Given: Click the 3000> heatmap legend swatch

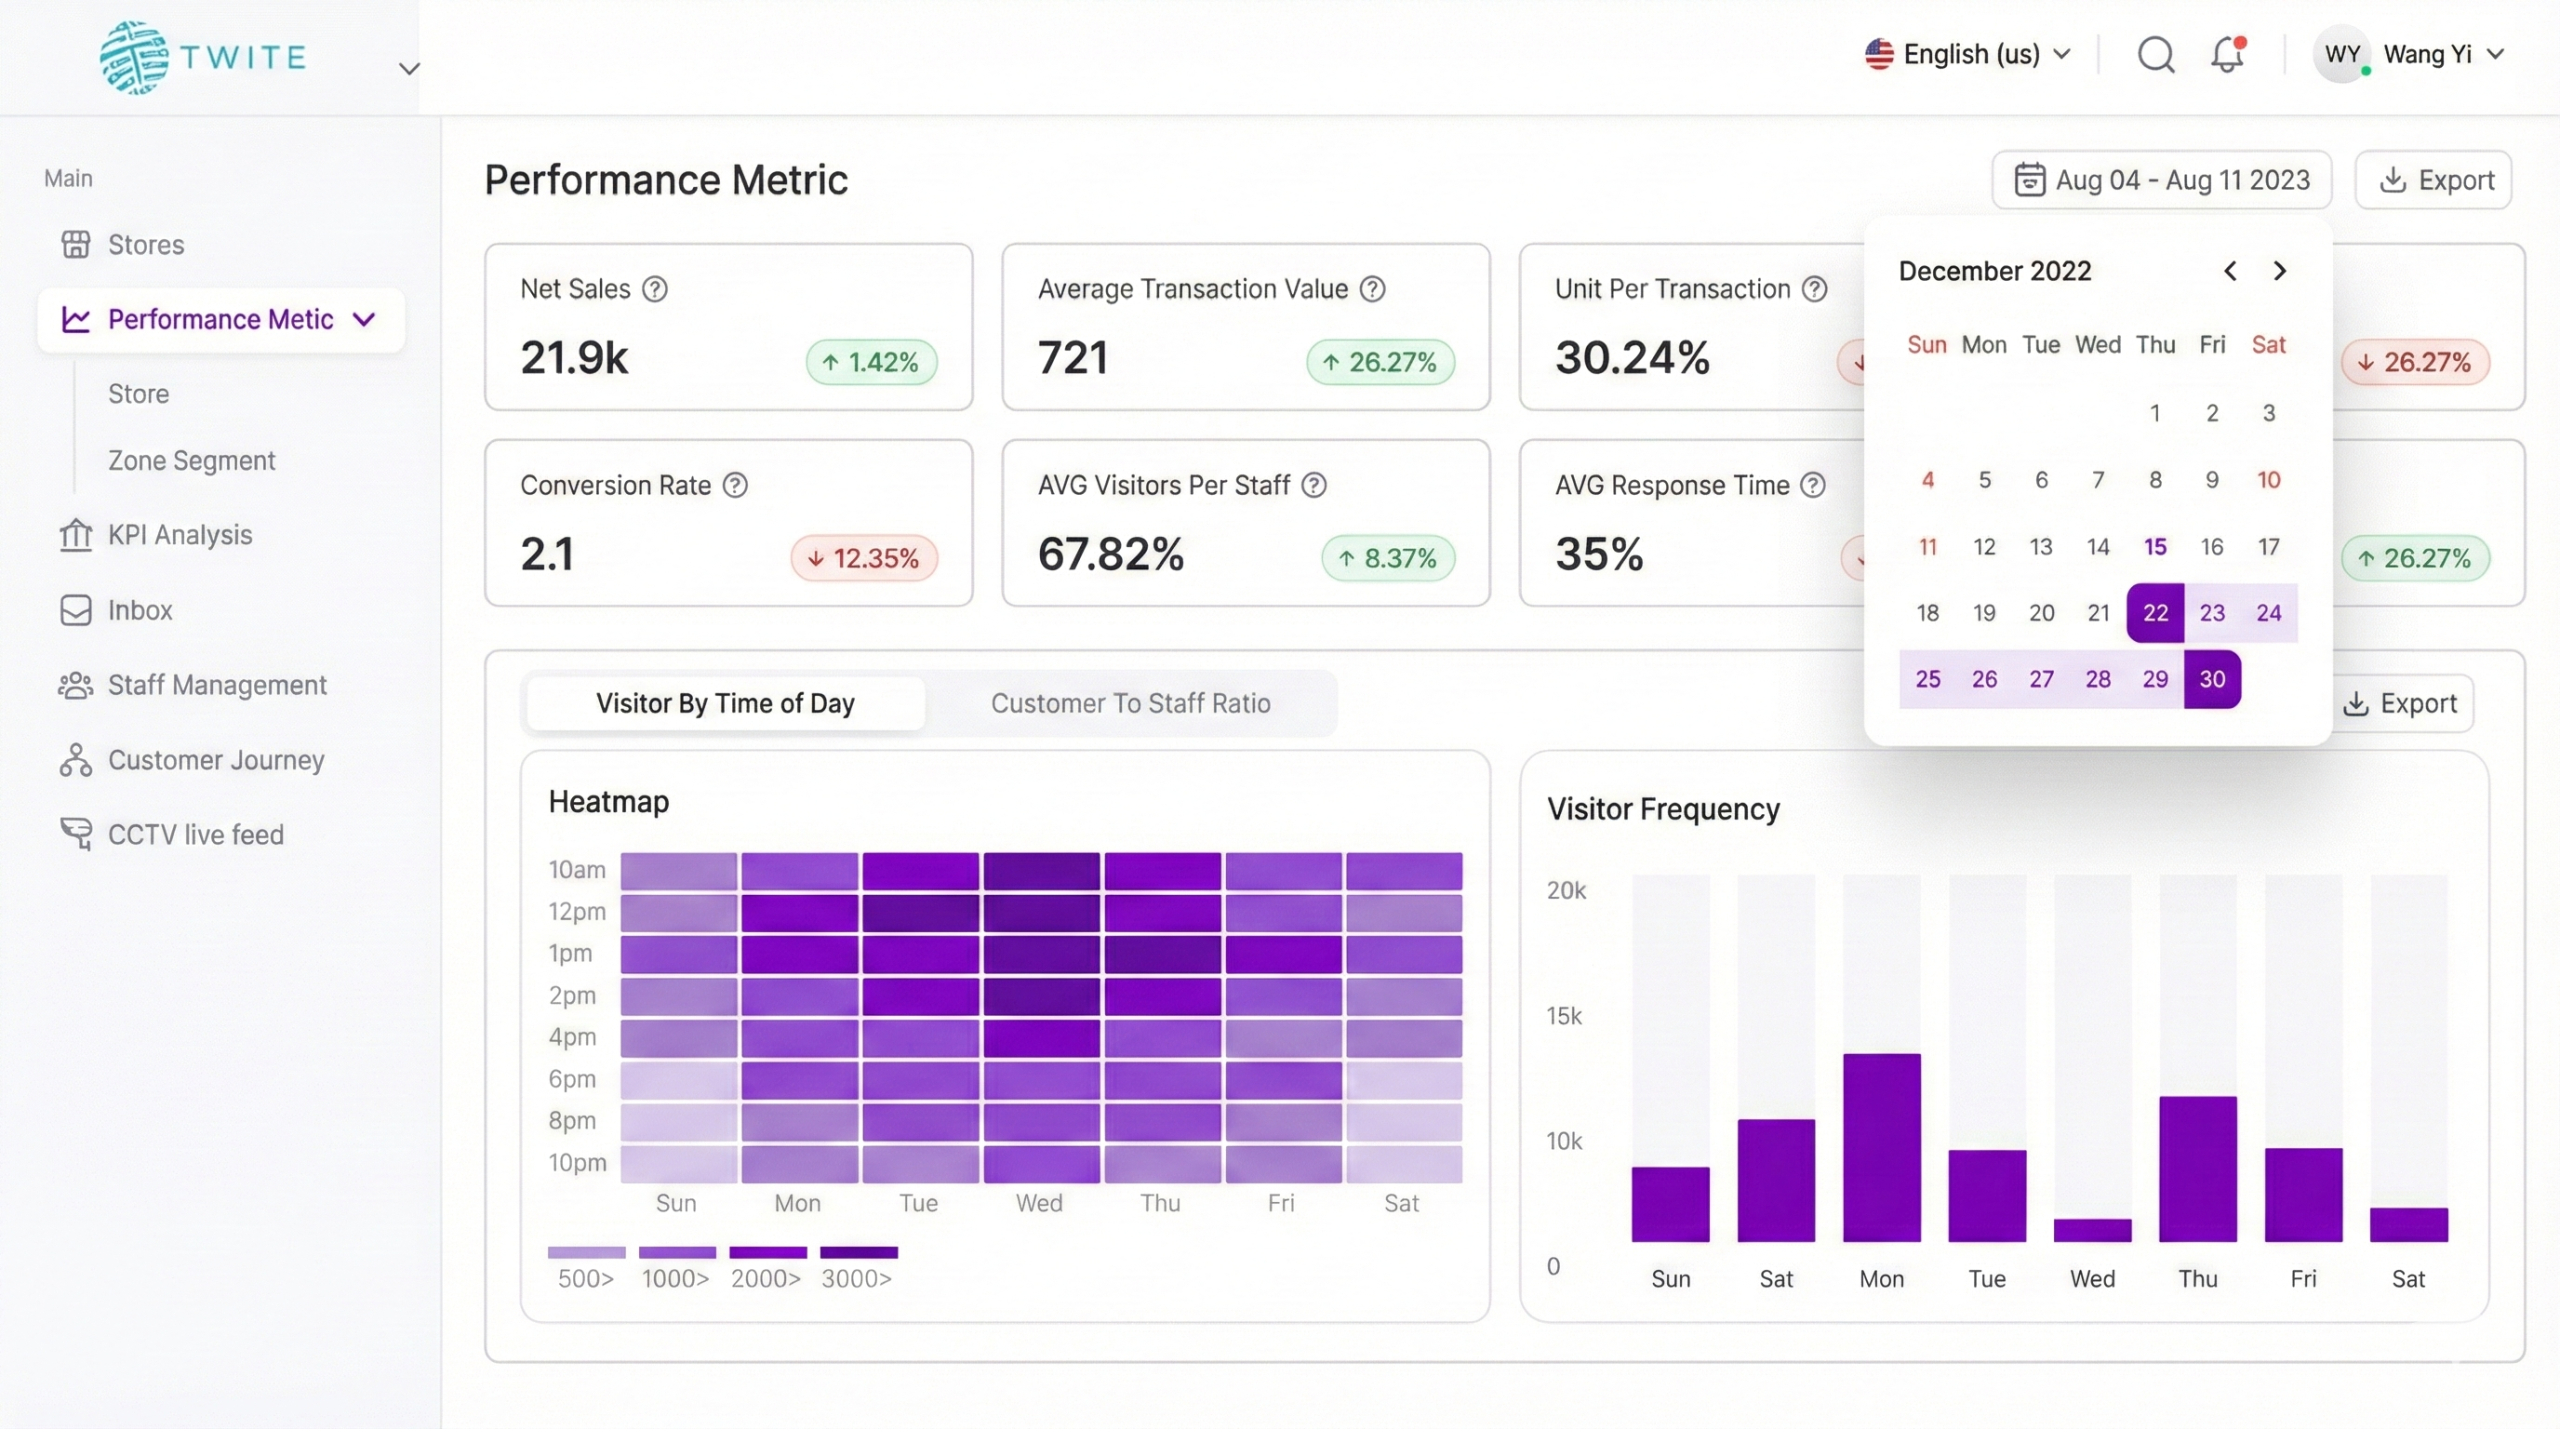Looking at the screenshot, I should point(858,1252).
